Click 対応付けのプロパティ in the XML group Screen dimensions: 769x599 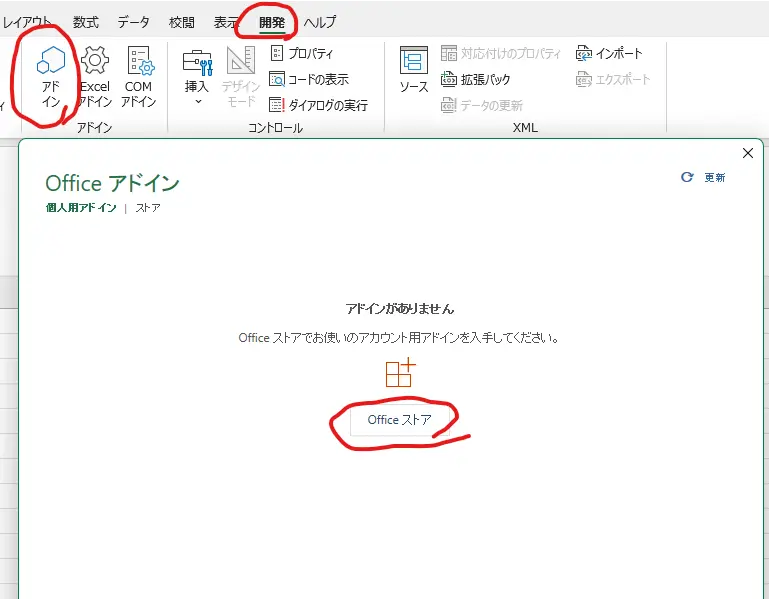[500, 53]
